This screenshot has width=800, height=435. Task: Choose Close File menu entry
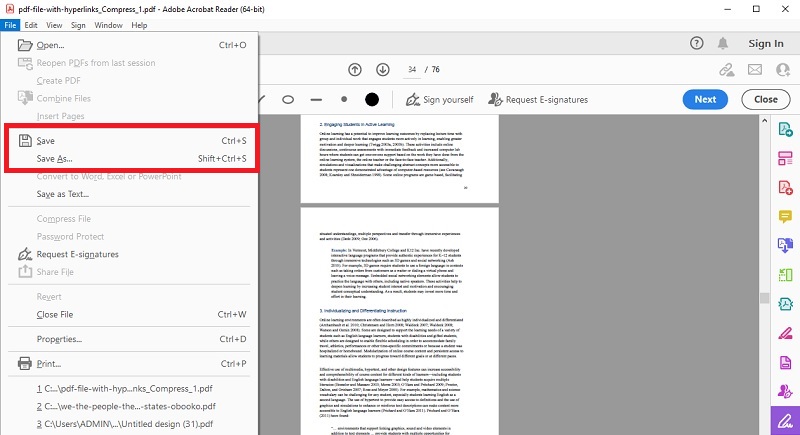tap(129, 315)
